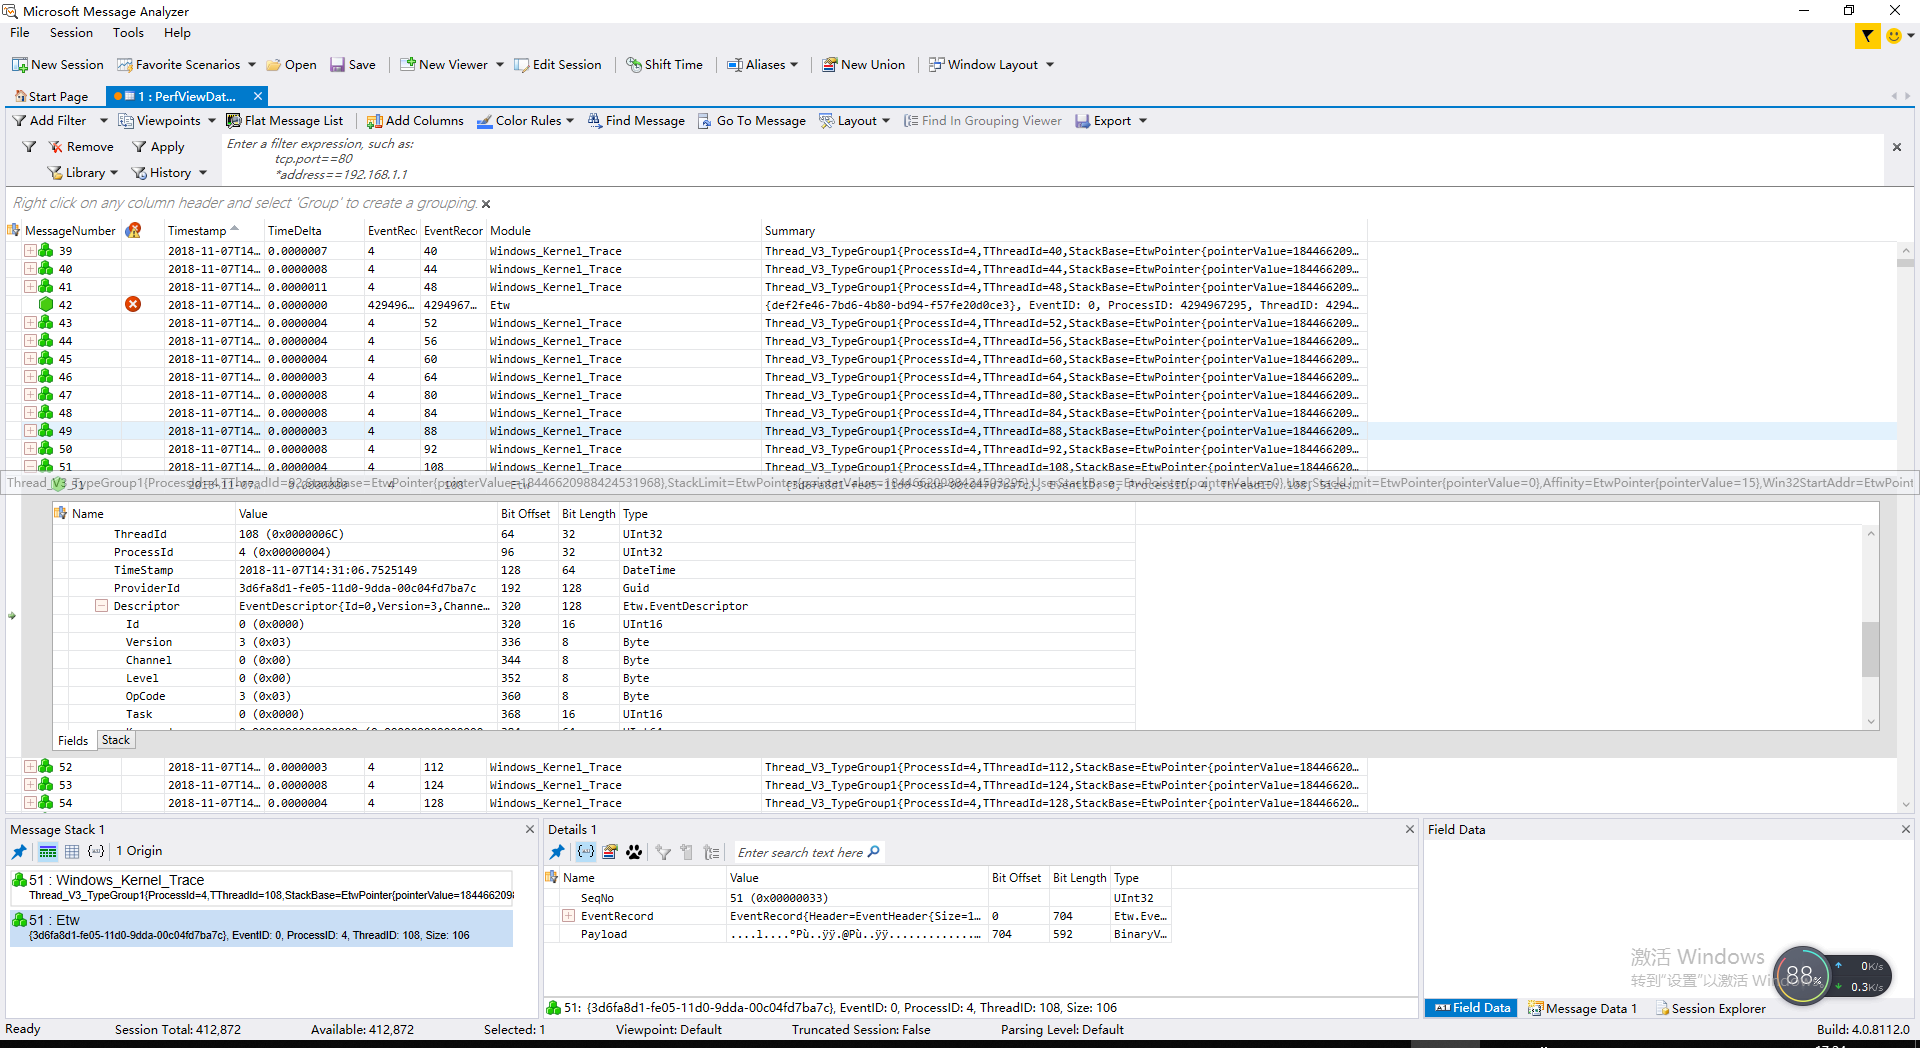Click the paw print icon in Details
The width and height of the screenshot is (1920, 1048).
pos(634,852)
